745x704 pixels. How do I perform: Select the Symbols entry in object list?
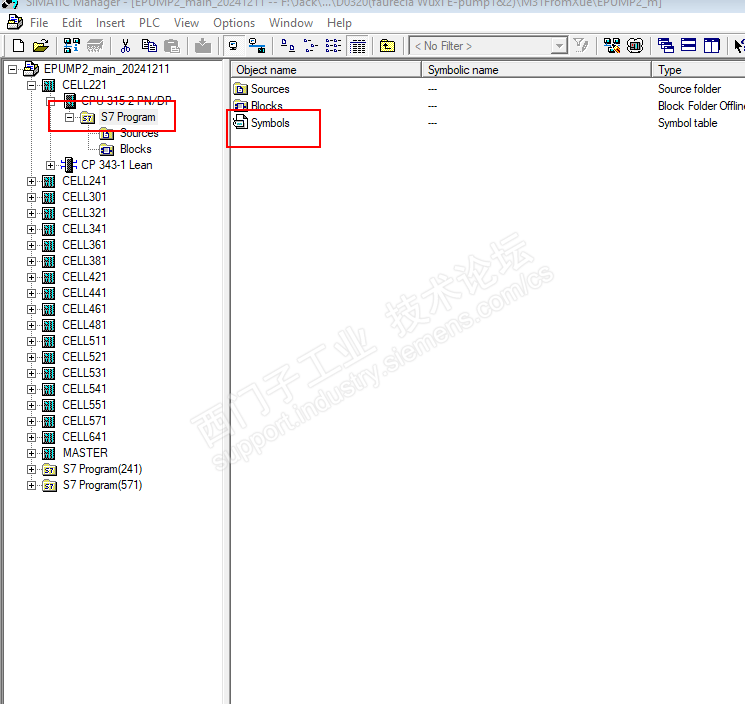270,123
